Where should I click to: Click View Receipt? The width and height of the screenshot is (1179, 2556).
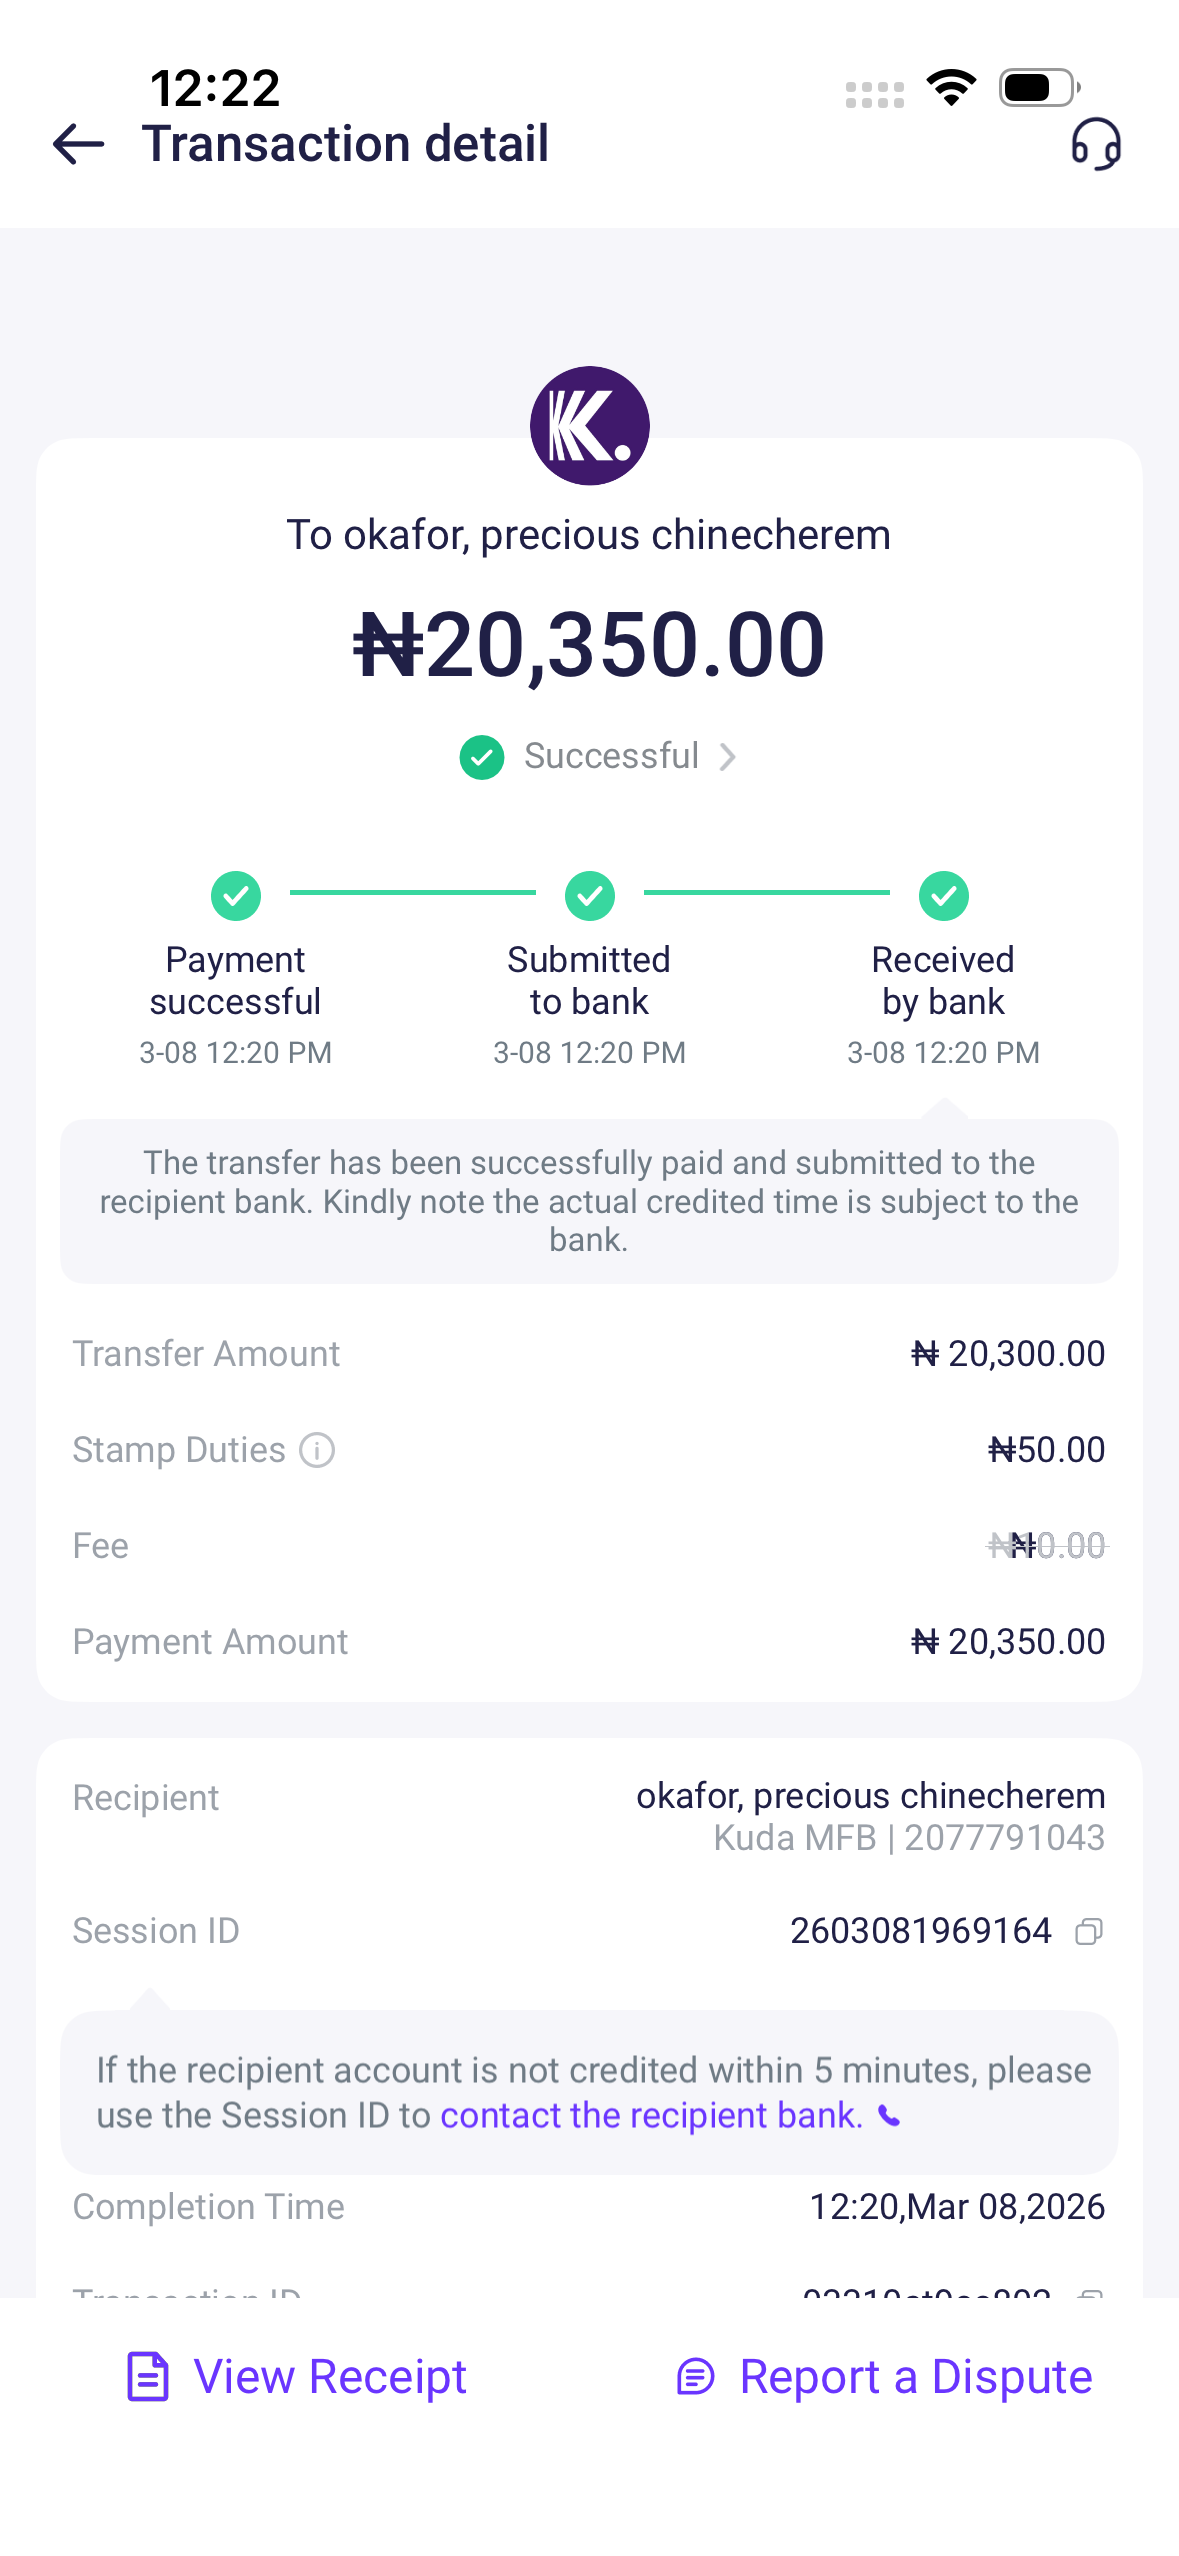[330, 2376]
